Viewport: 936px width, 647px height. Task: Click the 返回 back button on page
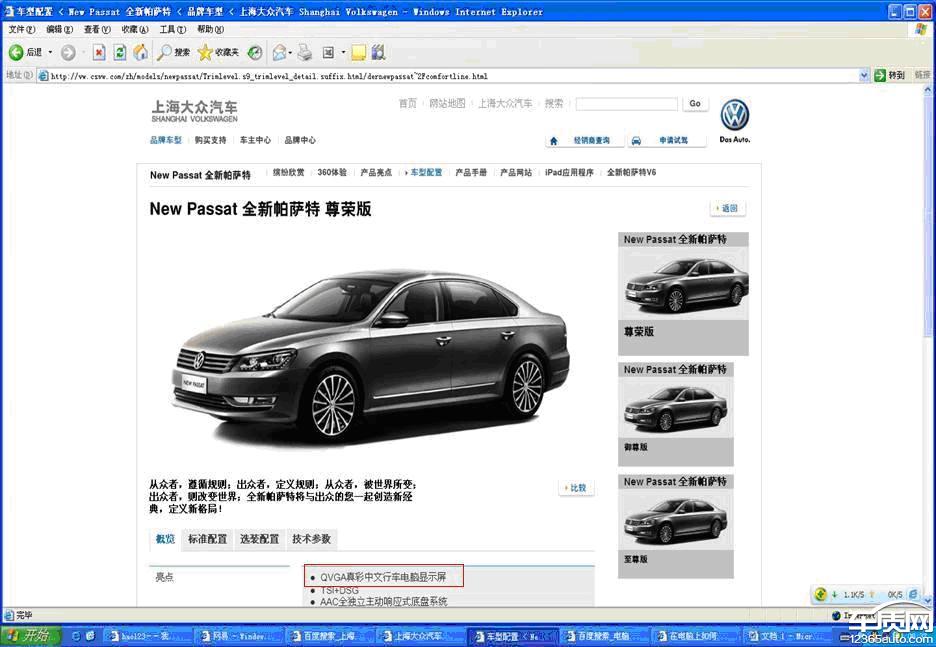[727, 208]
